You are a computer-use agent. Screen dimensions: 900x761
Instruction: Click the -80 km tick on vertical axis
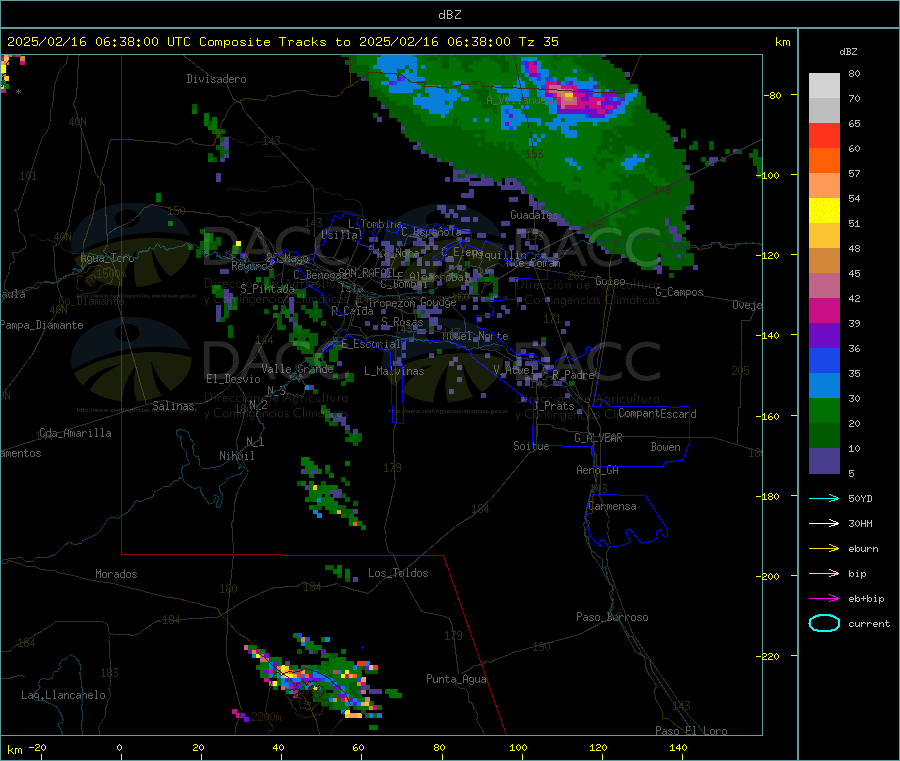click(x=773, y=95)
